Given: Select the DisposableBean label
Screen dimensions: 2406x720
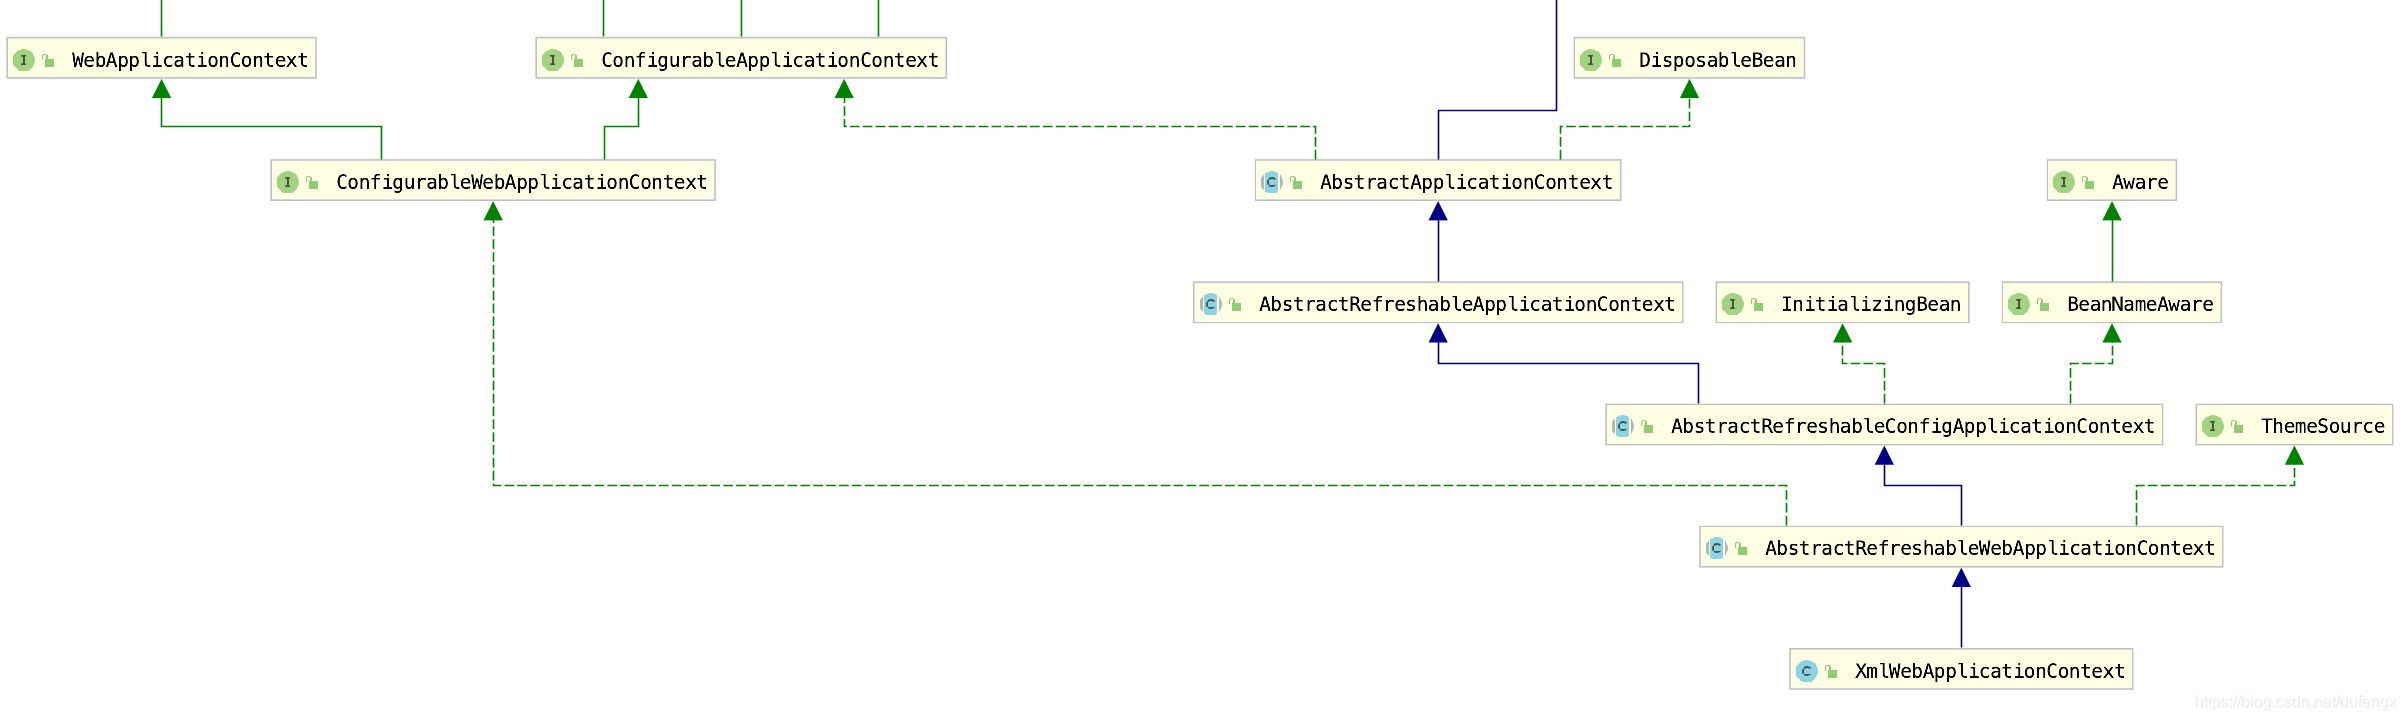Looking at the screenshot, I should (x=1717, y=60).
